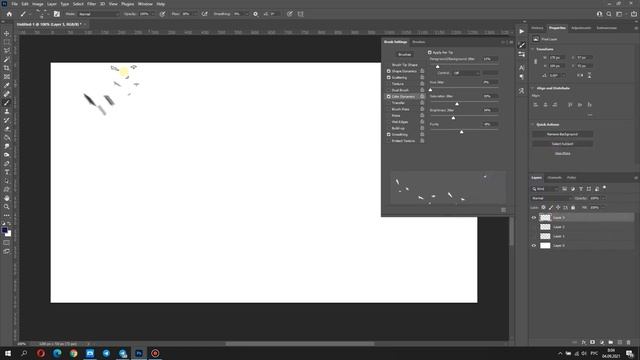The width and height of the screenshot is (640, 360).
Task: Open the Window menu
Action: [x=145, y=4]
